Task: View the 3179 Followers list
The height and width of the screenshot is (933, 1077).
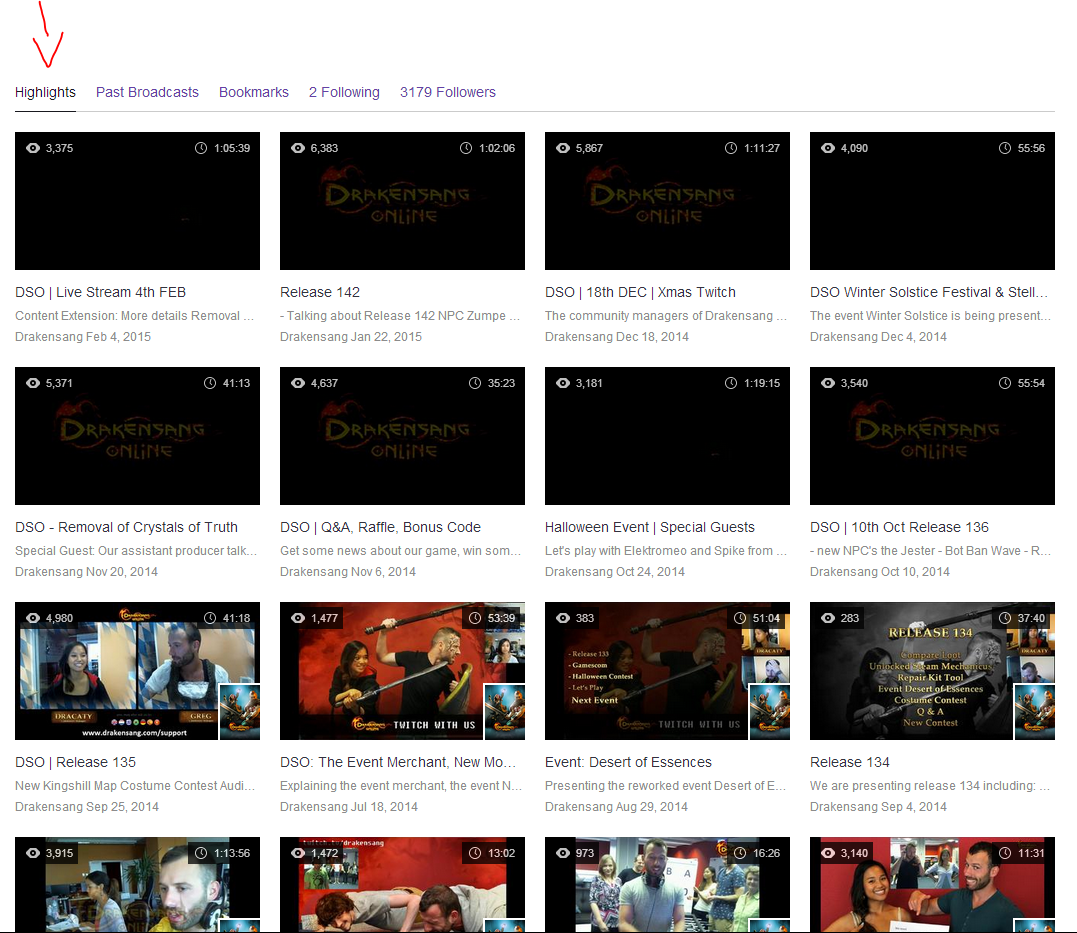Action: point(448,92)
